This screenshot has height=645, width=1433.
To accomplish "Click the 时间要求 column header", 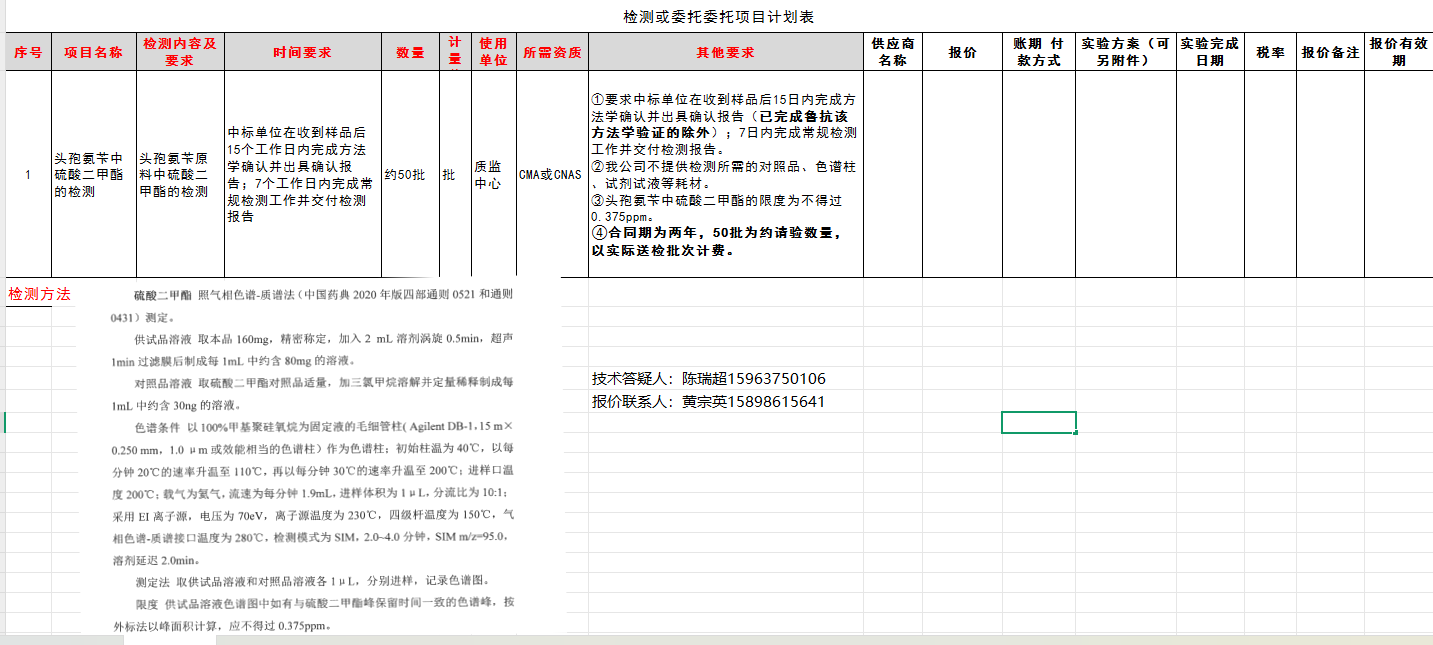I will [x=303, y=52].
